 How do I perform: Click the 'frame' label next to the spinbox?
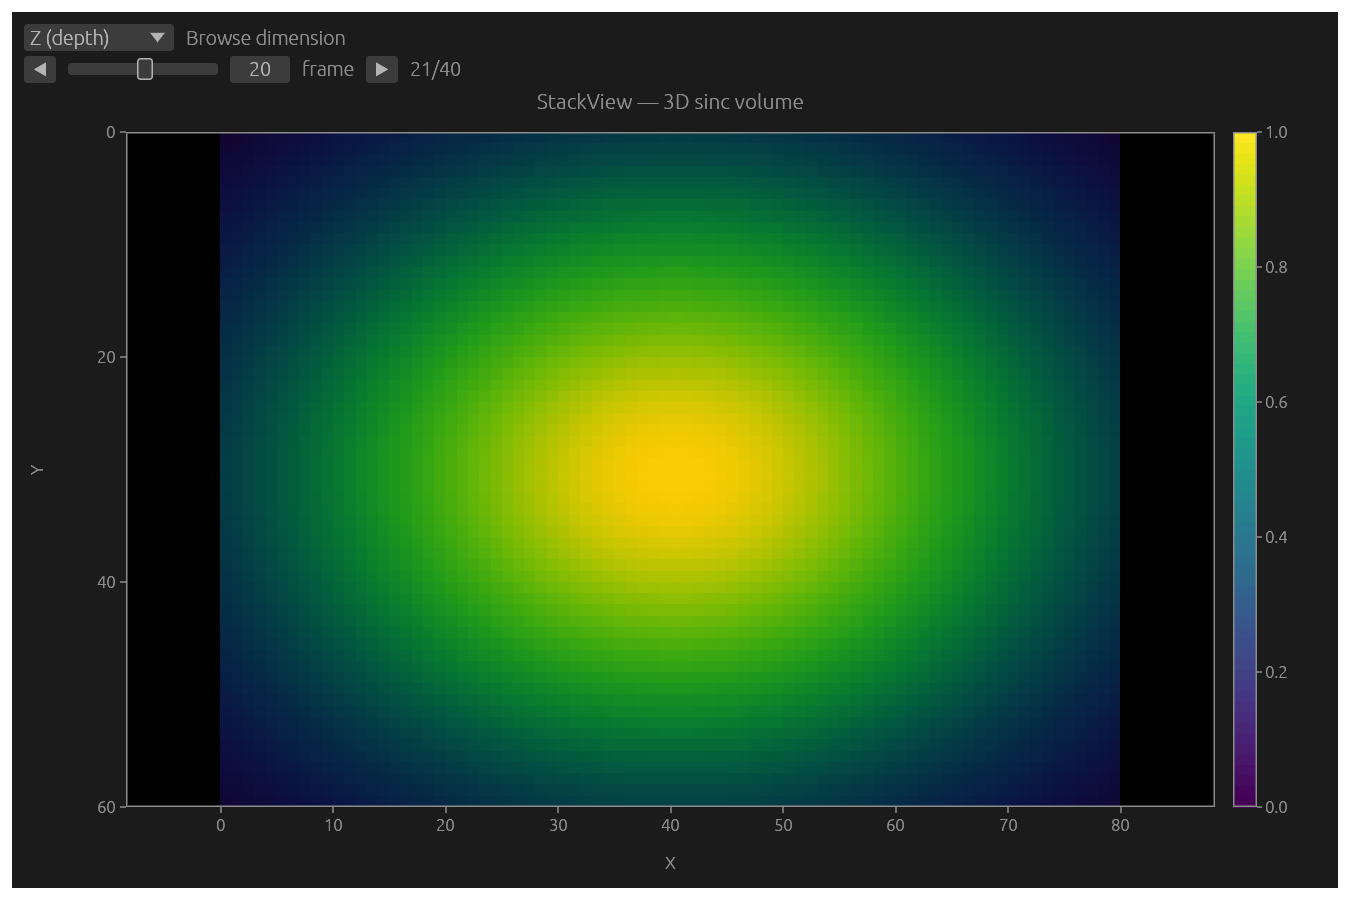click(x=328, y=69)
